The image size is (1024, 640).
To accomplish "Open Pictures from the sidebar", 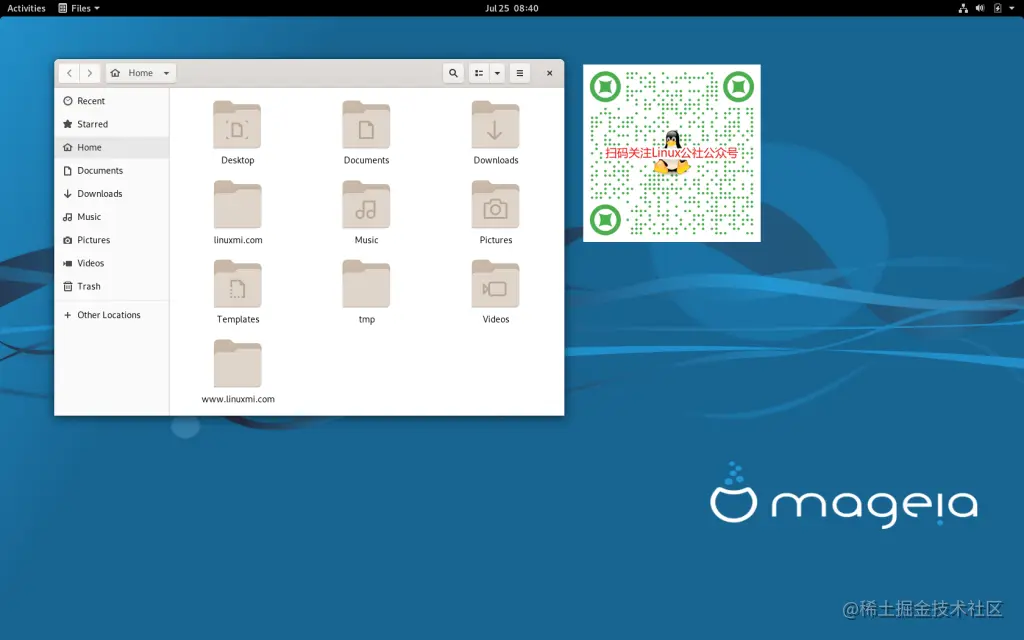I will tap(112, 240).
